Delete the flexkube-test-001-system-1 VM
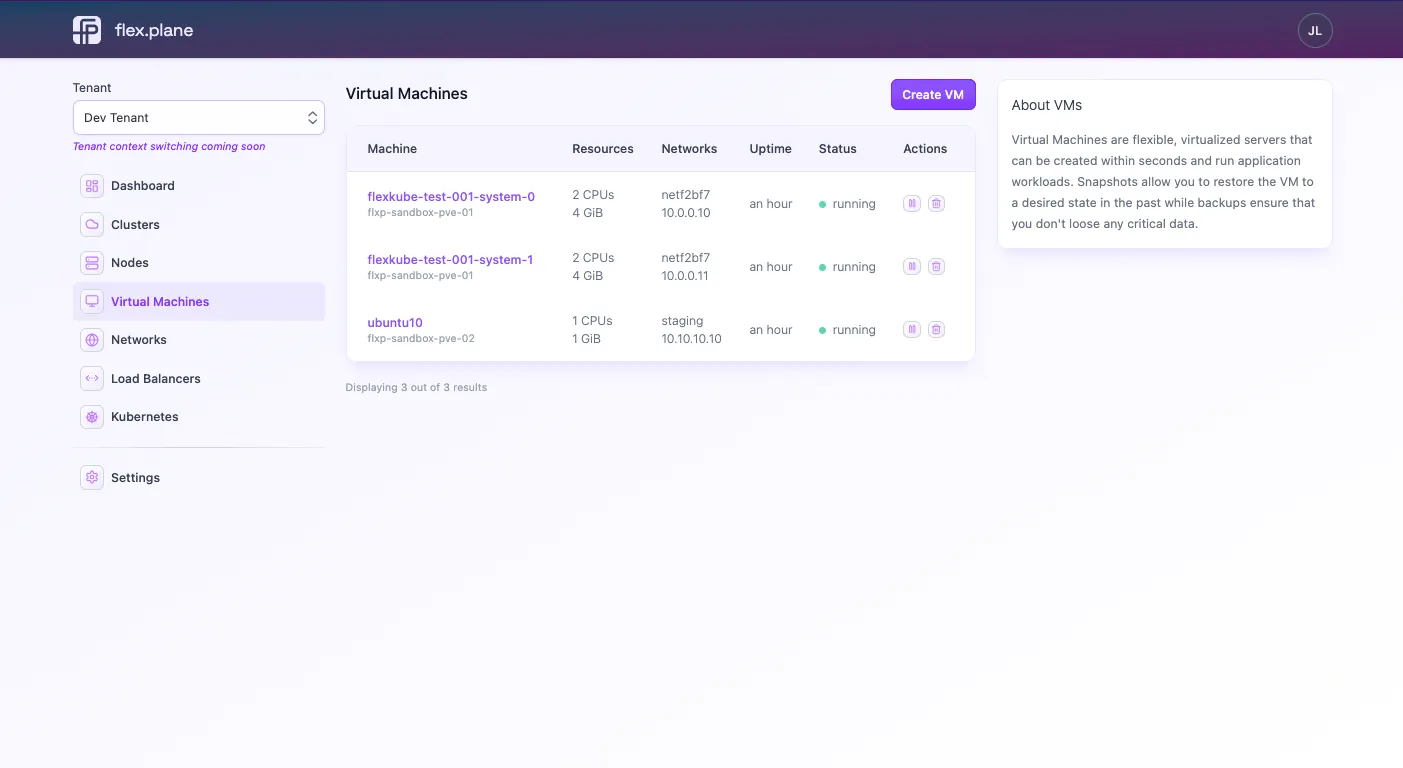This screenshot has width=1403, height=768. (936, 266)
